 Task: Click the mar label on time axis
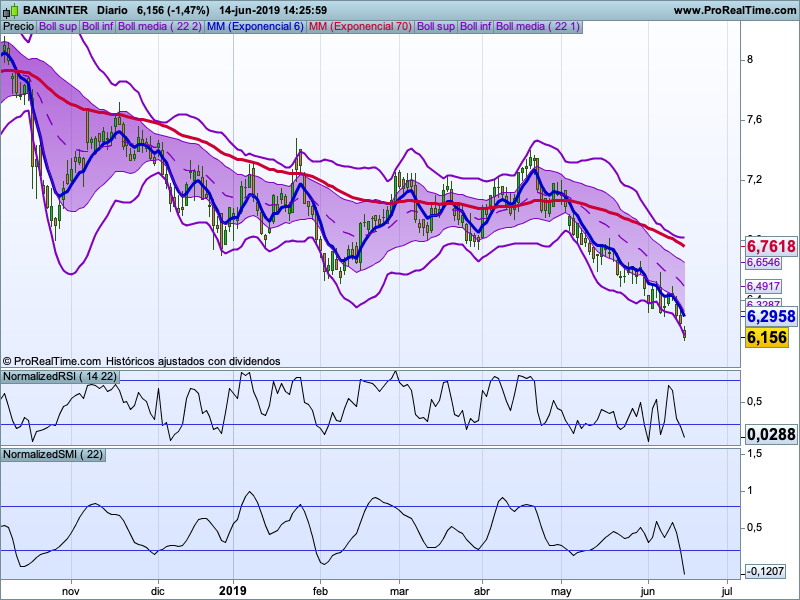399,591
